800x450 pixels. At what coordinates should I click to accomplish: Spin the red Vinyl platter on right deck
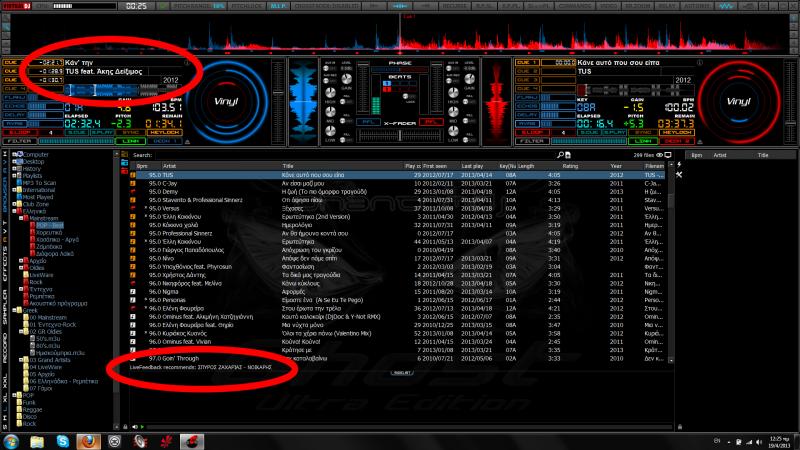[x=738, y=101]
